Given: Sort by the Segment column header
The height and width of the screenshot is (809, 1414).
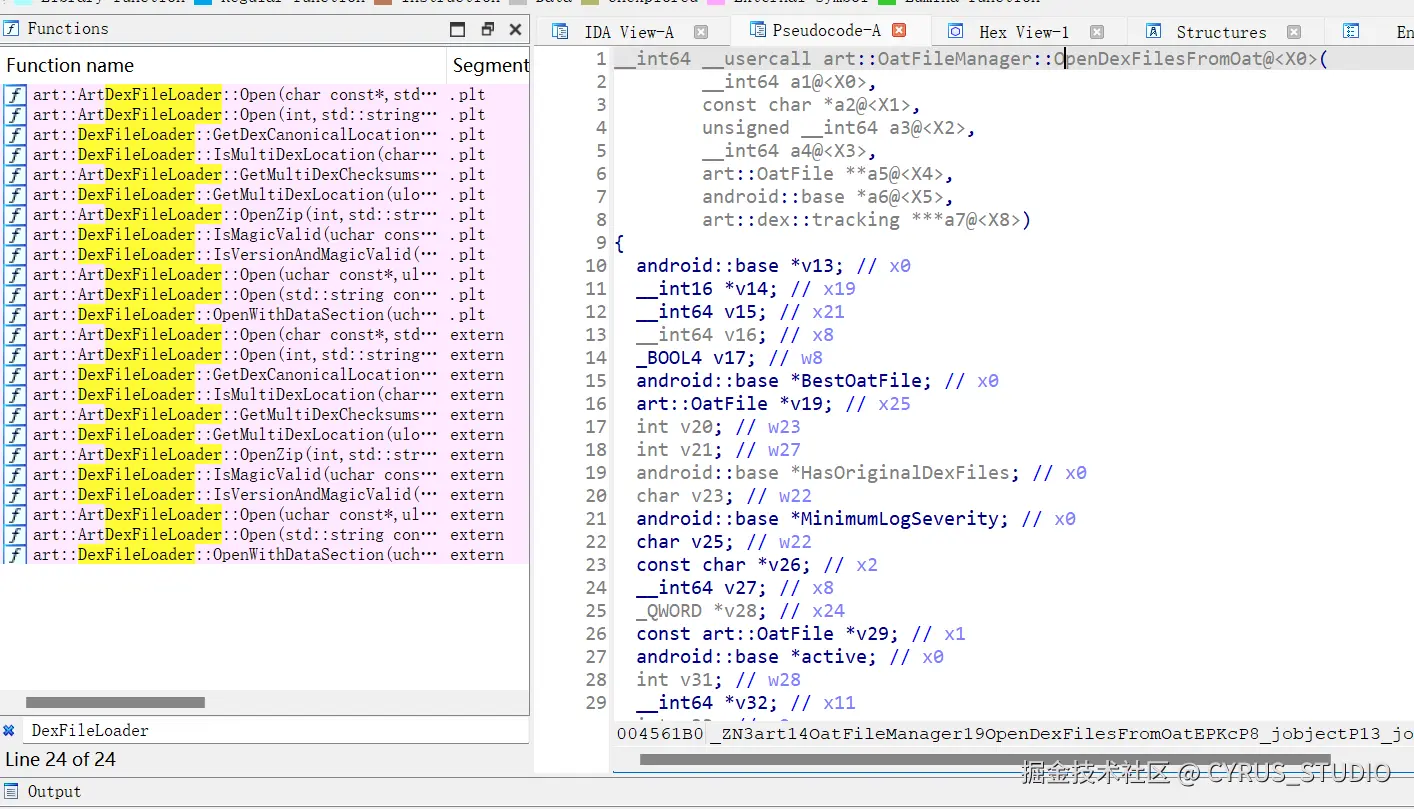Looking at the screenshot, I should [488, 65].
